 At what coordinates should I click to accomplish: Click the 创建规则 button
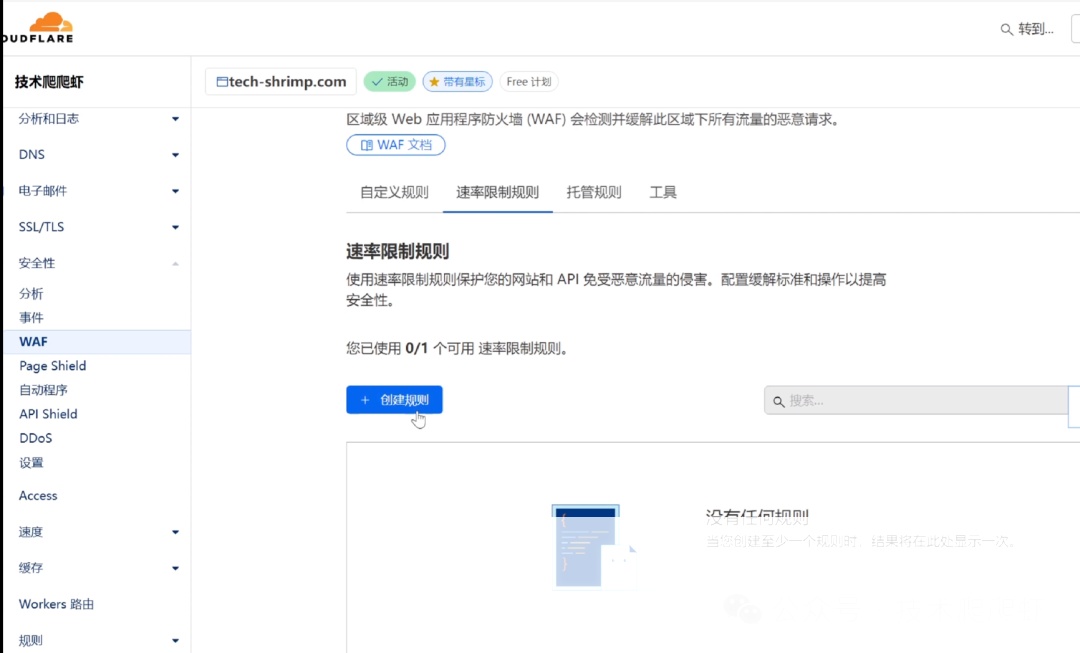[394, 400]
